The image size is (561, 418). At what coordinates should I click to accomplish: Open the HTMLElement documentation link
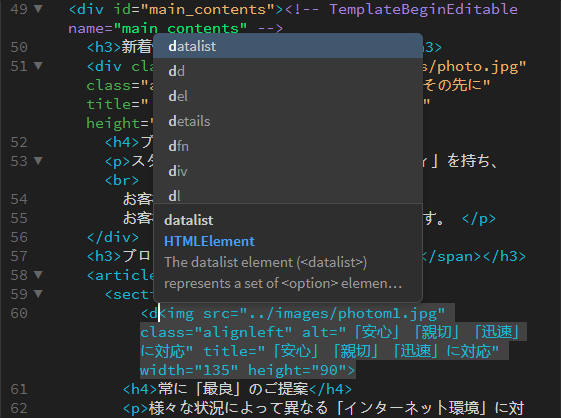(209, 242)
